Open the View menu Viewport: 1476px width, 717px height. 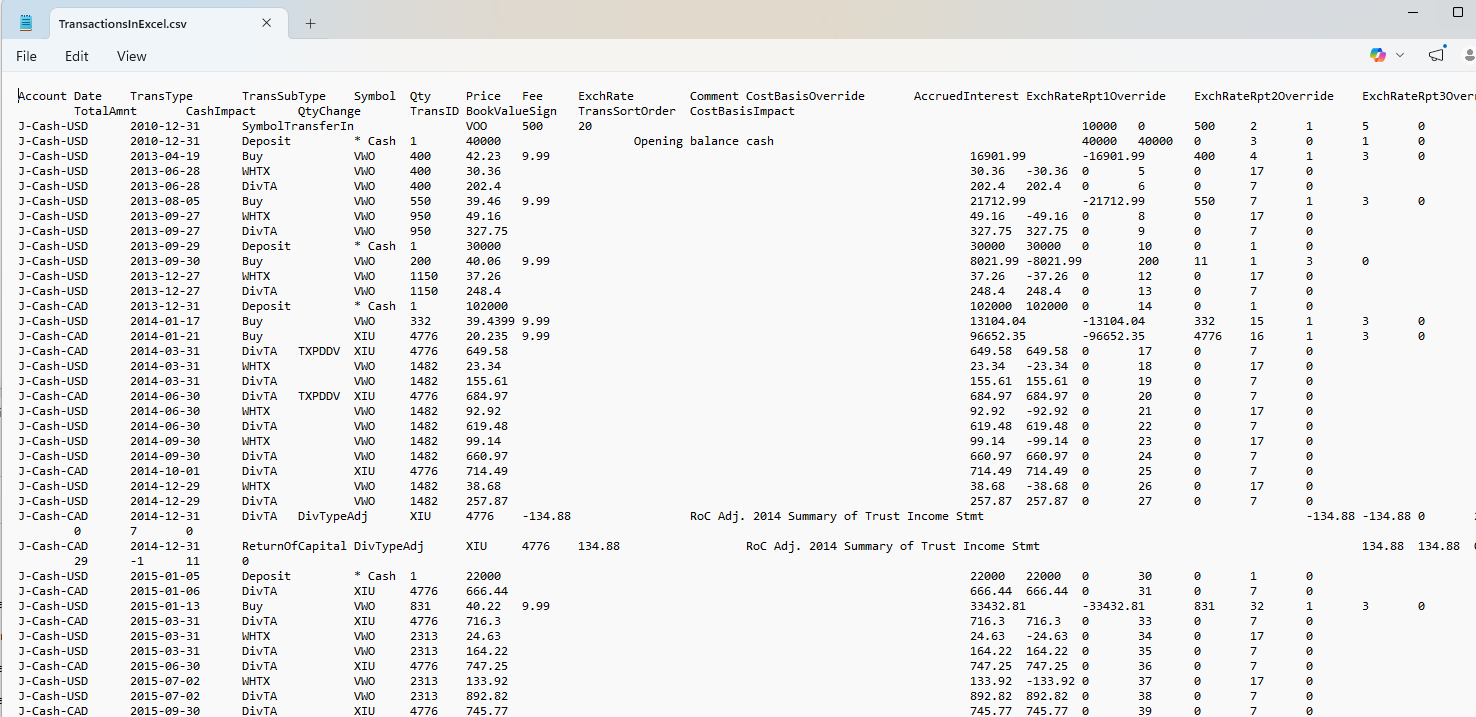pyautogui.click(x=131, y=56)
